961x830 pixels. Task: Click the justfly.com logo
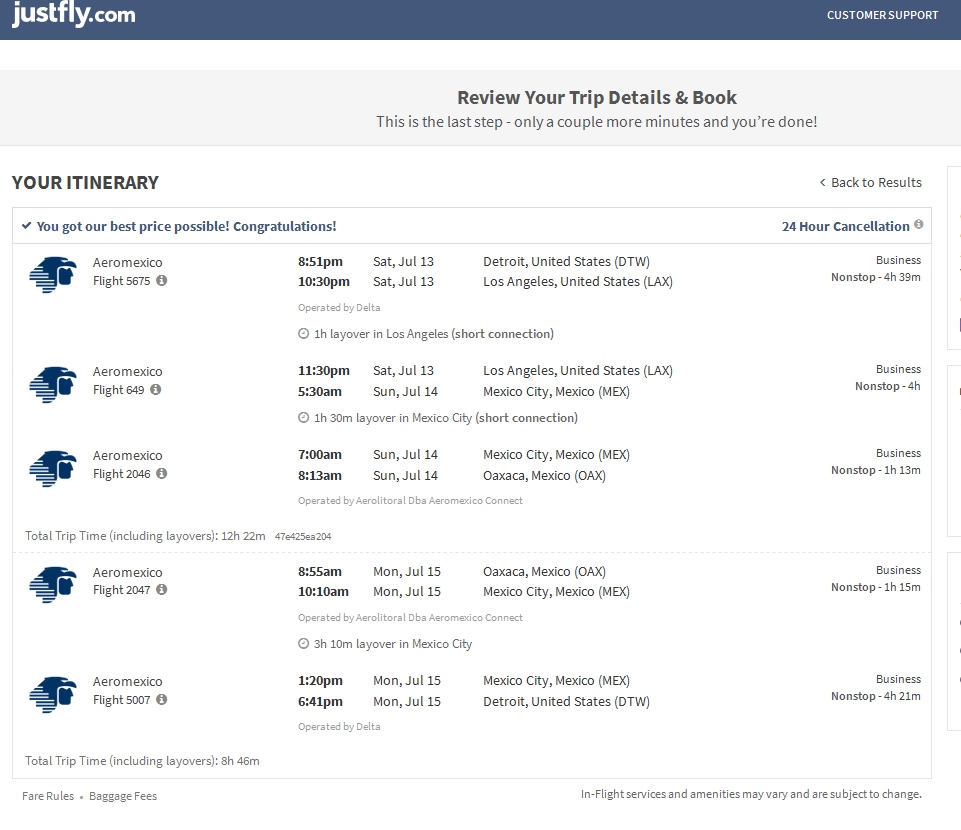pyautogui.click(x=73, y=15)
